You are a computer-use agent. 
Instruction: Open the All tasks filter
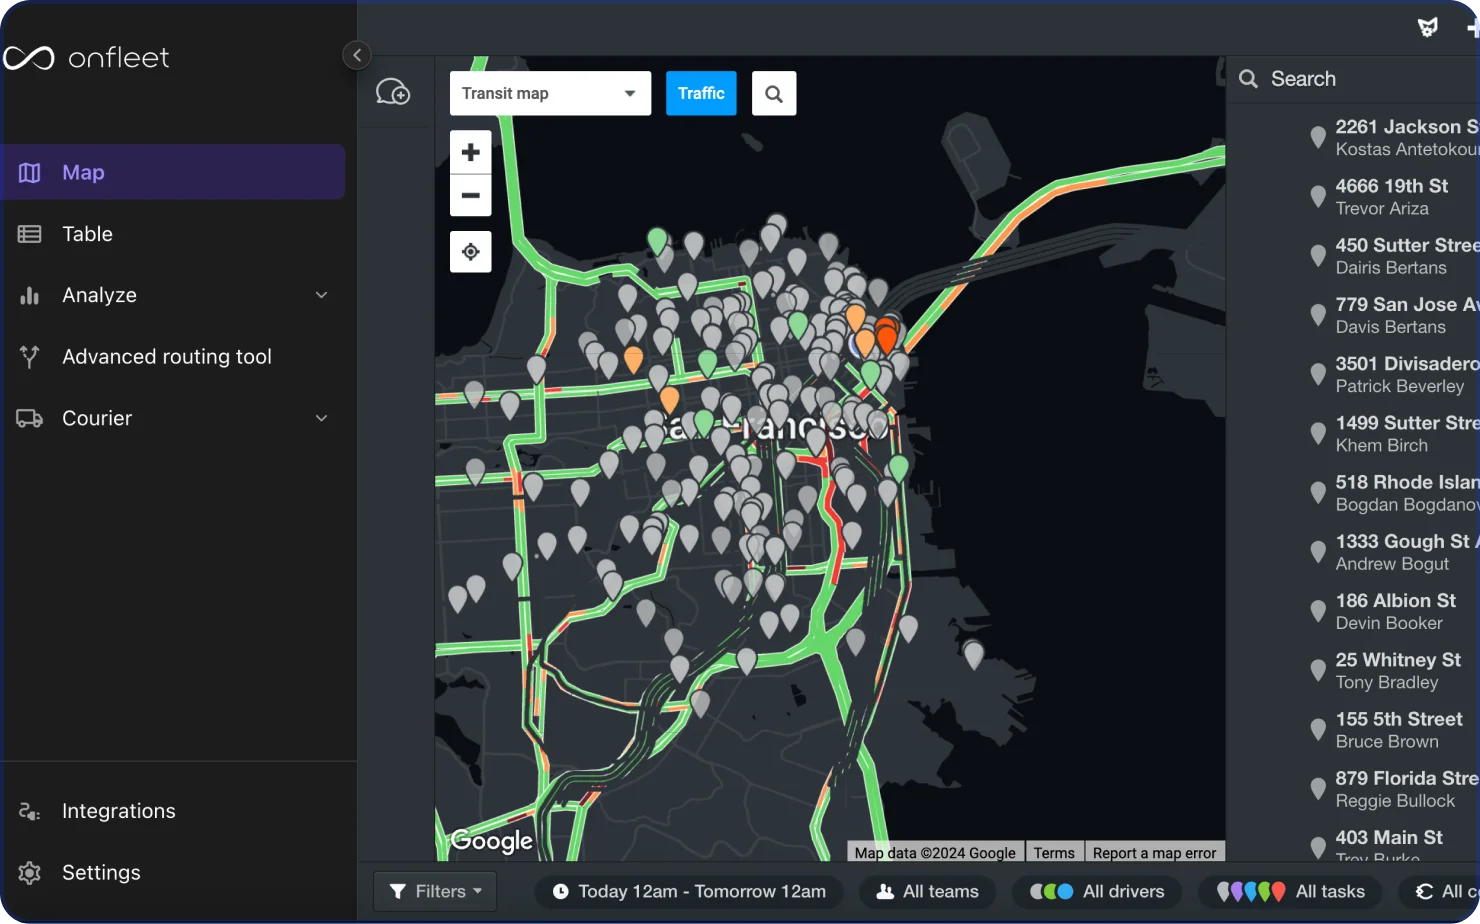(x=1291, y=891)
